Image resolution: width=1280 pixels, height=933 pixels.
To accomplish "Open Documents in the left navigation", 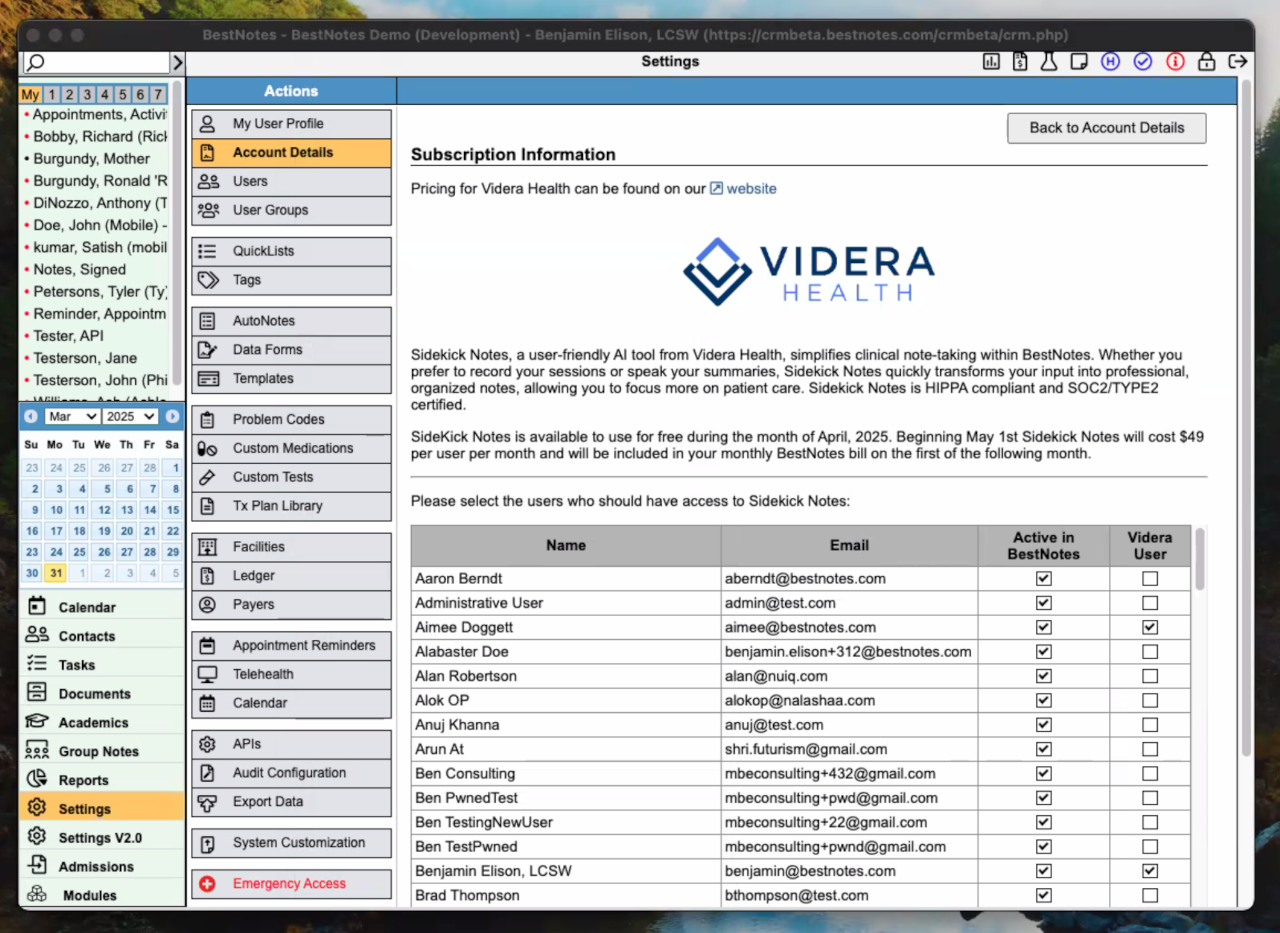I will point(102,694).
